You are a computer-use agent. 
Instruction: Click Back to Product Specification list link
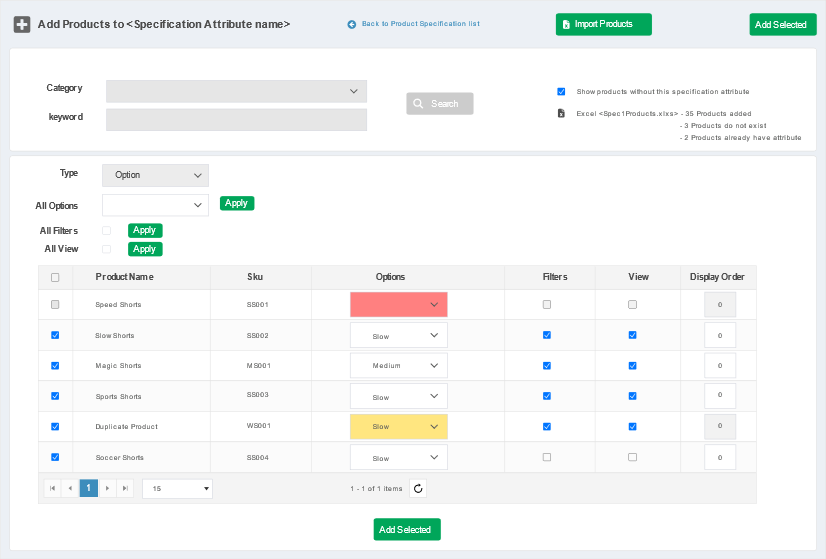pyautogui.click(x=413, y=24)
